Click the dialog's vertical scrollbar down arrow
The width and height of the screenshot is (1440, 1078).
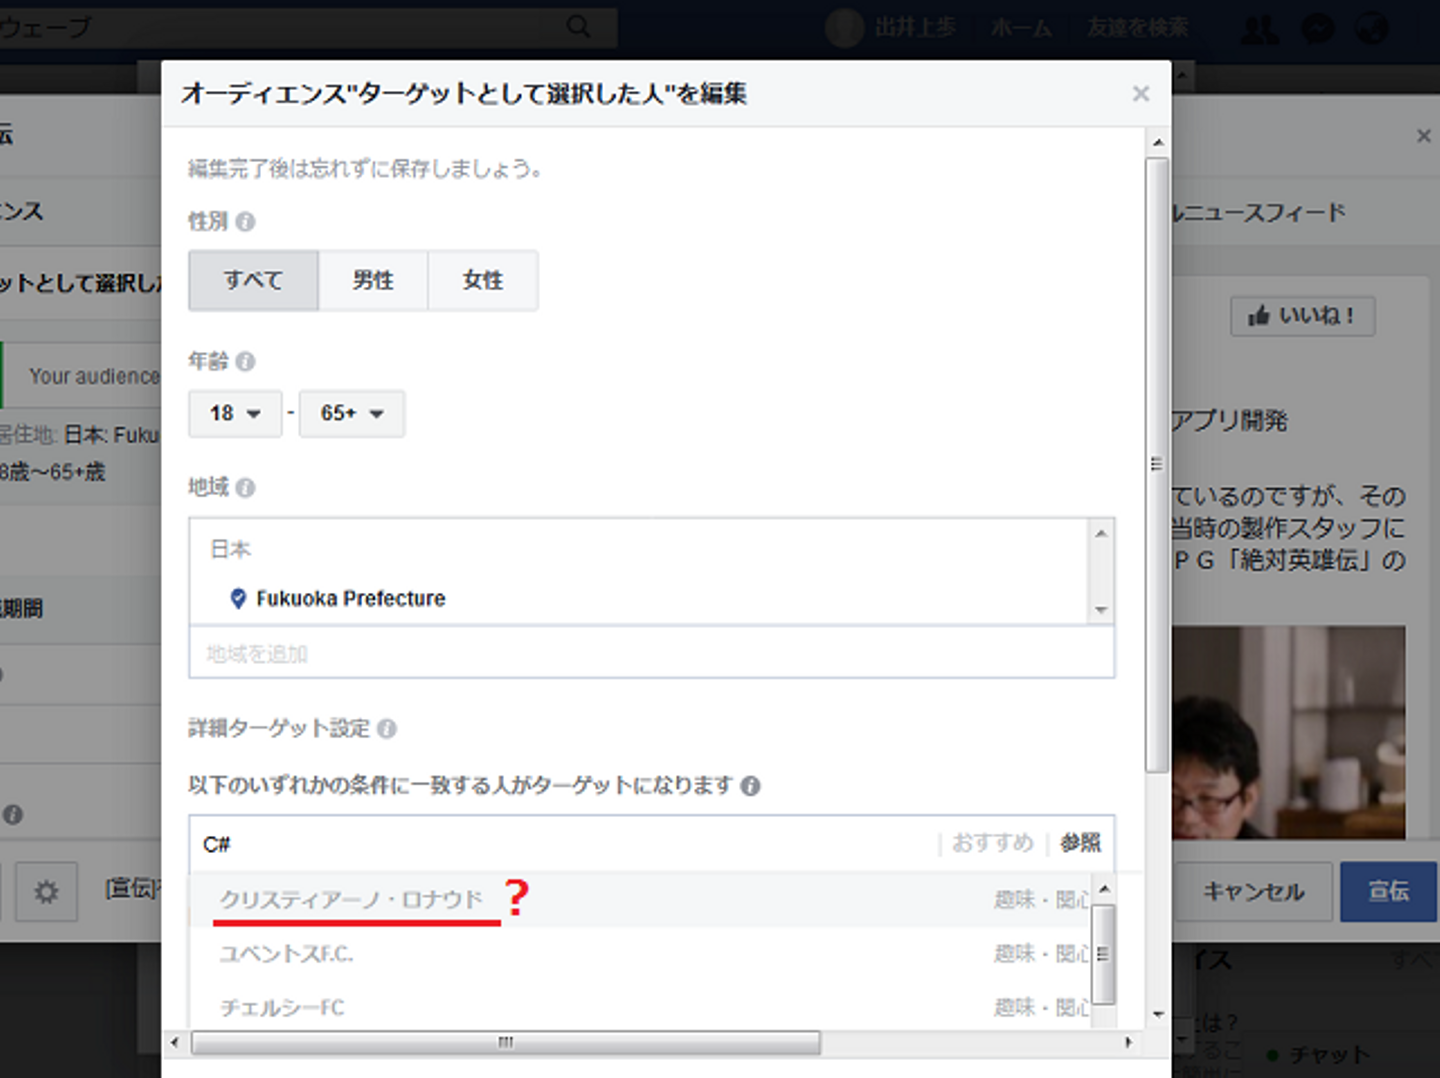click(x=1158, y=1014)
